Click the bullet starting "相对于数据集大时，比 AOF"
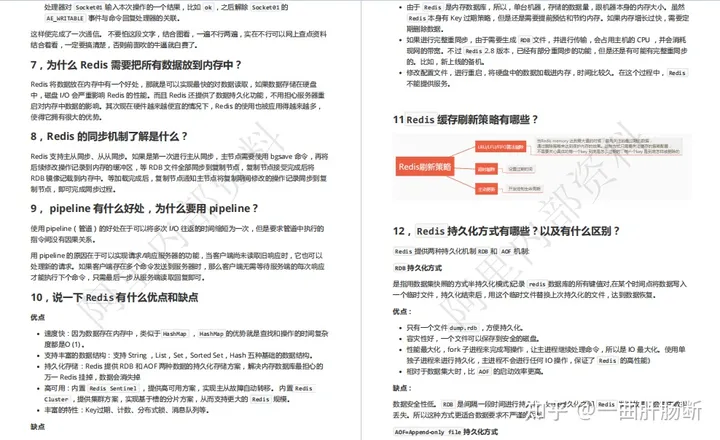 pyautogui.click(x=475, y=372)
